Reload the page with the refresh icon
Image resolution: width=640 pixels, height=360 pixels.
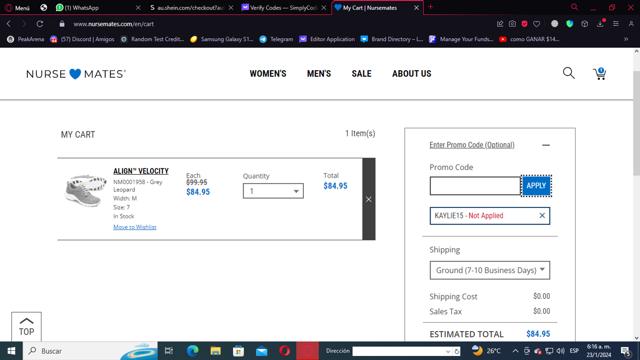(40, 24)
